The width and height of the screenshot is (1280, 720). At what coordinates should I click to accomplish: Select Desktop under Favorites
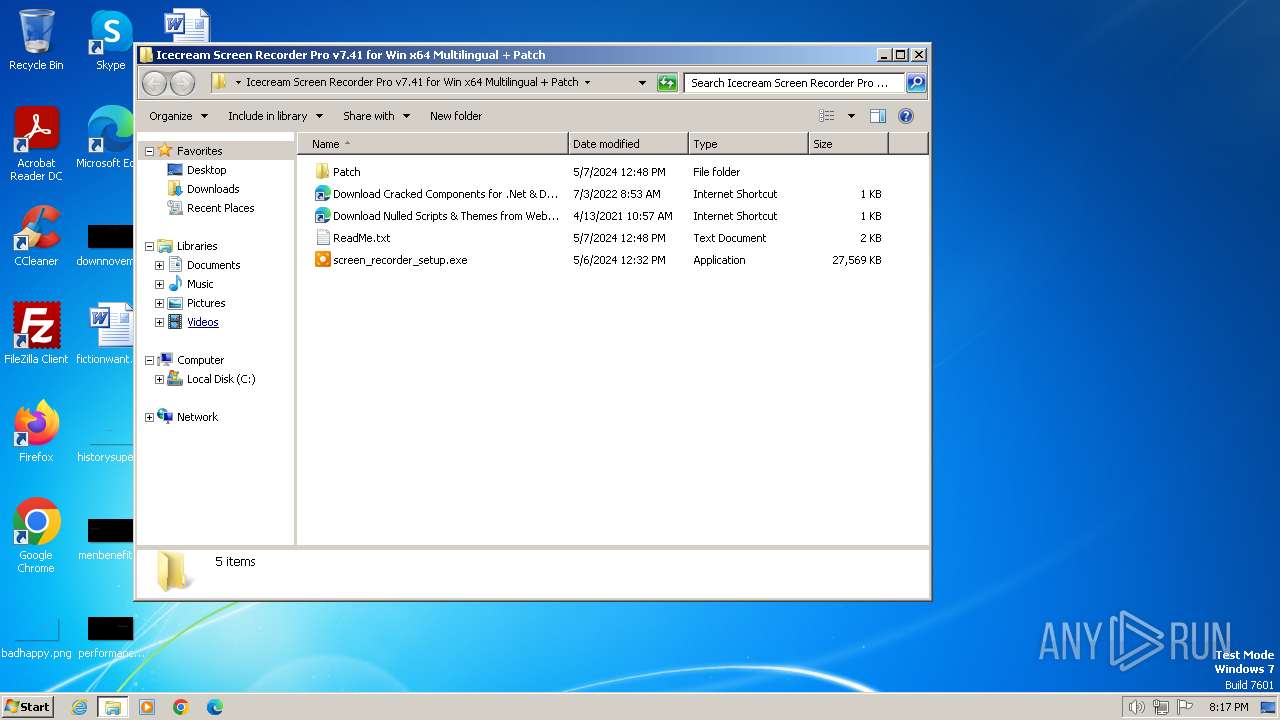pos(206,170)
